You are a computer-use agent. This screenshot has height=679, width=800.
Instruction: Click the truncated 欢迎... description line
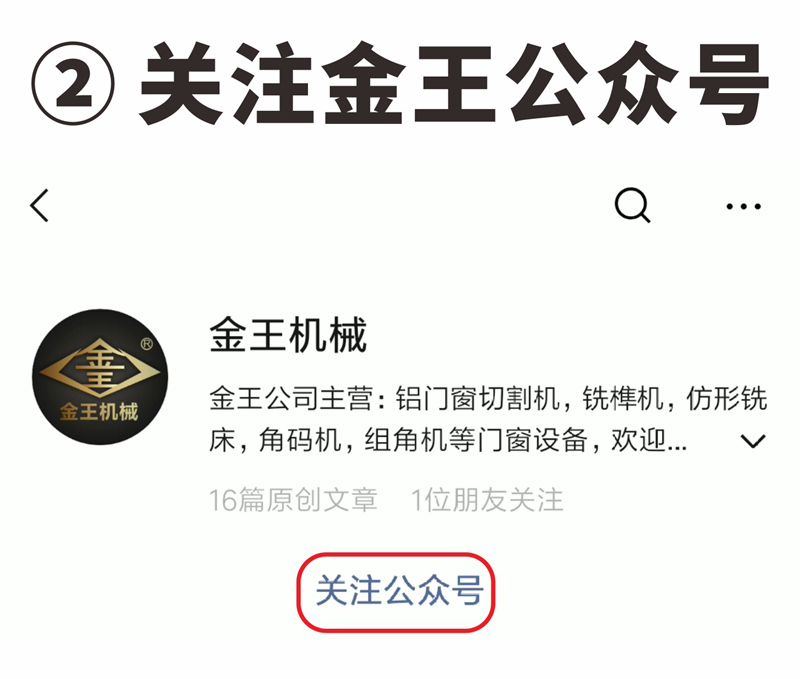click(x=447, y=440)
